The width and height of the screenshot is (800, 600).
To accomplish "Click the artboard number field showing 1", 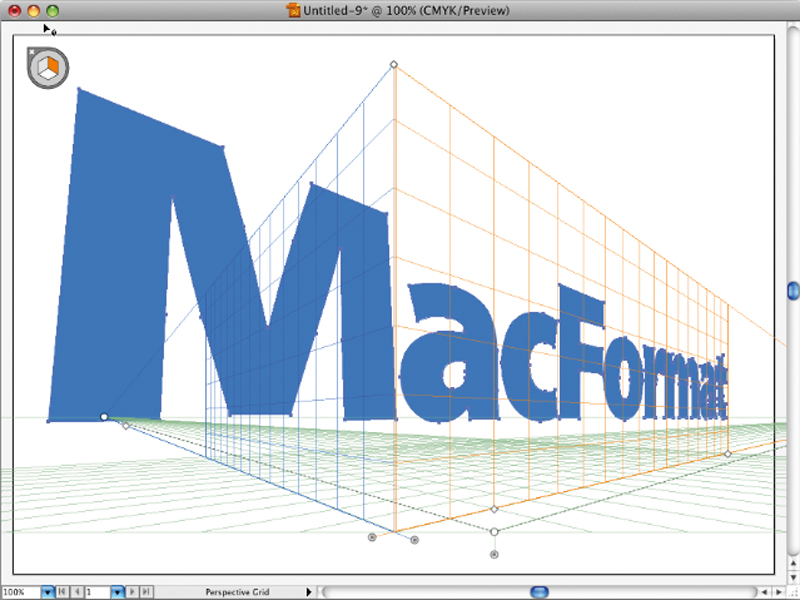I will [x=97, y=592].
